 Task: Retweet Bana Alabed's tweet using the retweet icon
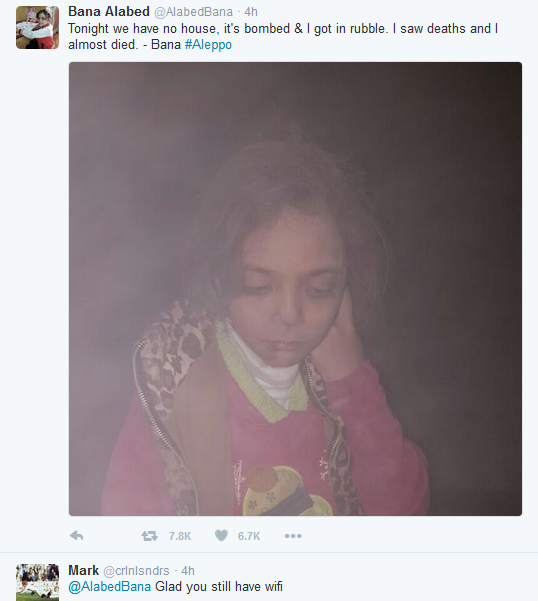click(x=149, y=535)
